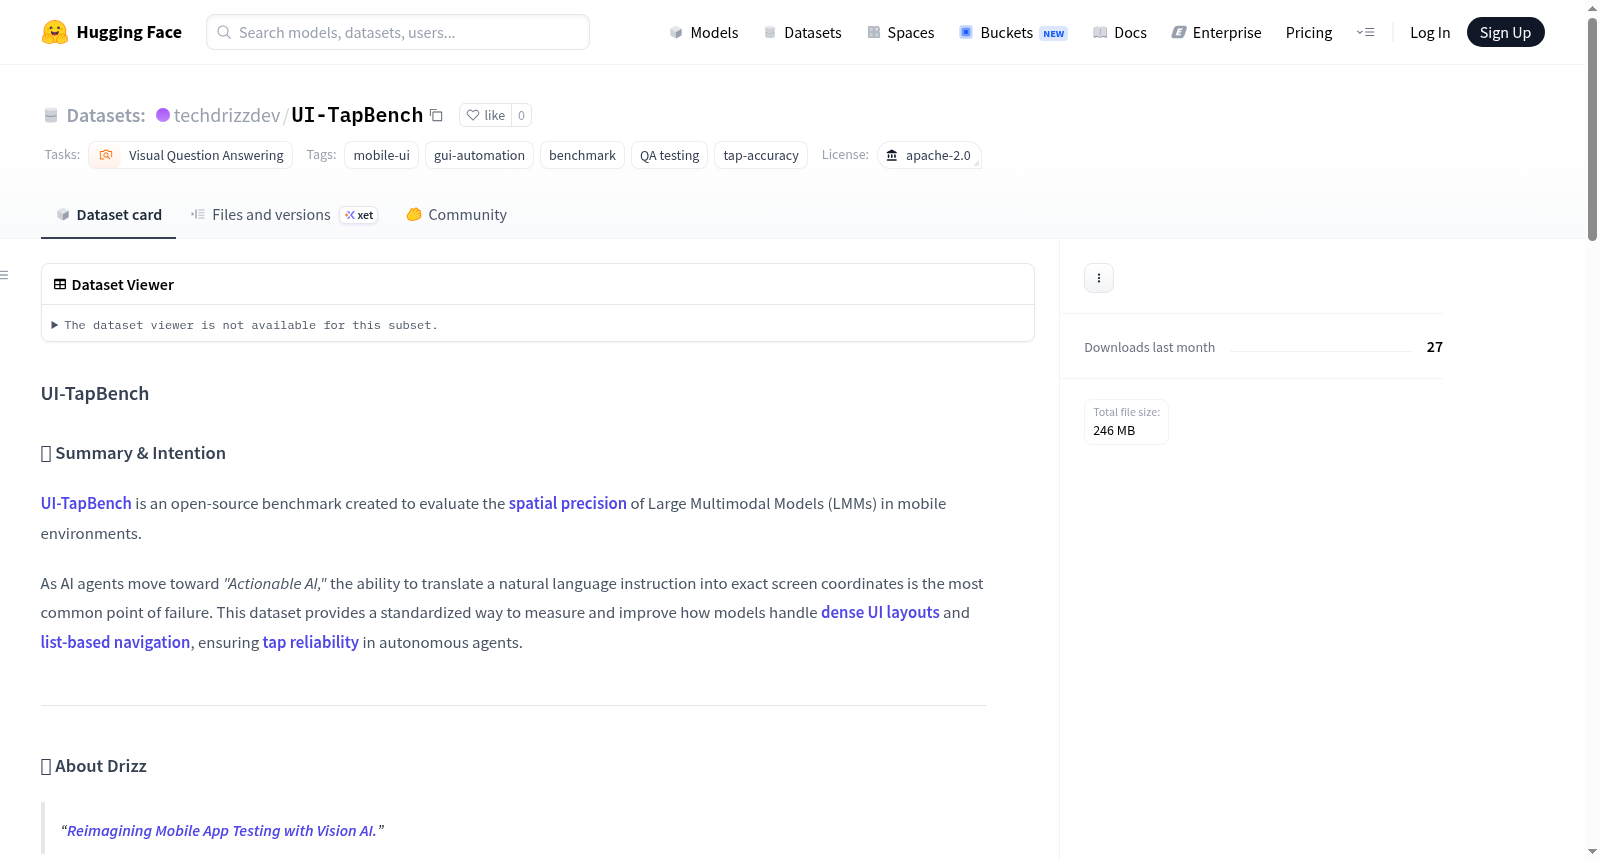Click the downloads count 27

click(x=1434, y=347)
